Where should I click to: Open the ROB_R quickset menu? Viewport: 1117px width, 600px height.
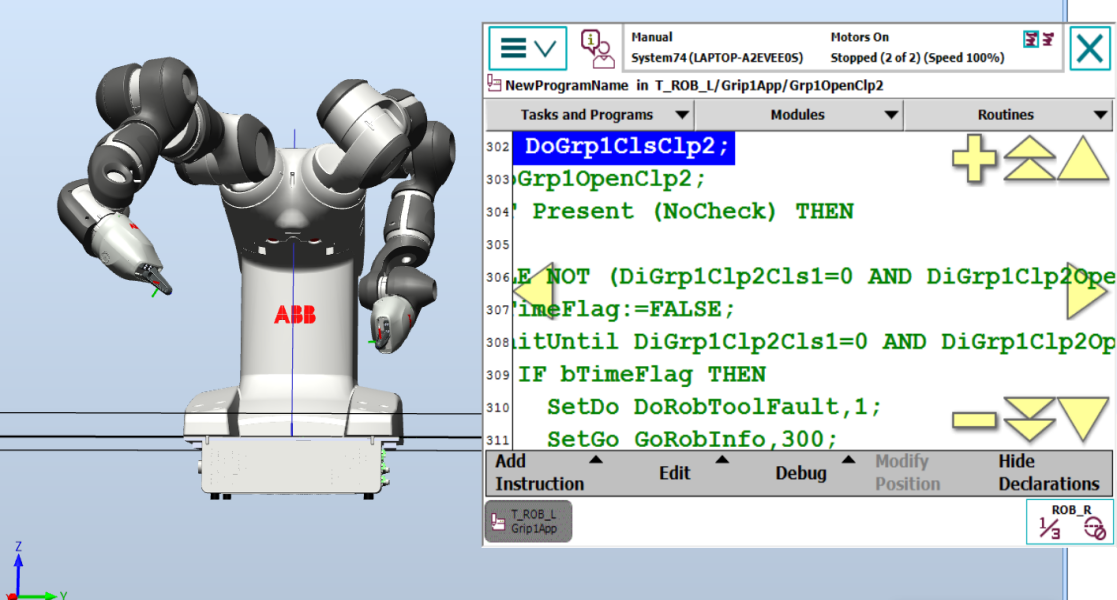pyautogui.click(x=1069, y=522)
